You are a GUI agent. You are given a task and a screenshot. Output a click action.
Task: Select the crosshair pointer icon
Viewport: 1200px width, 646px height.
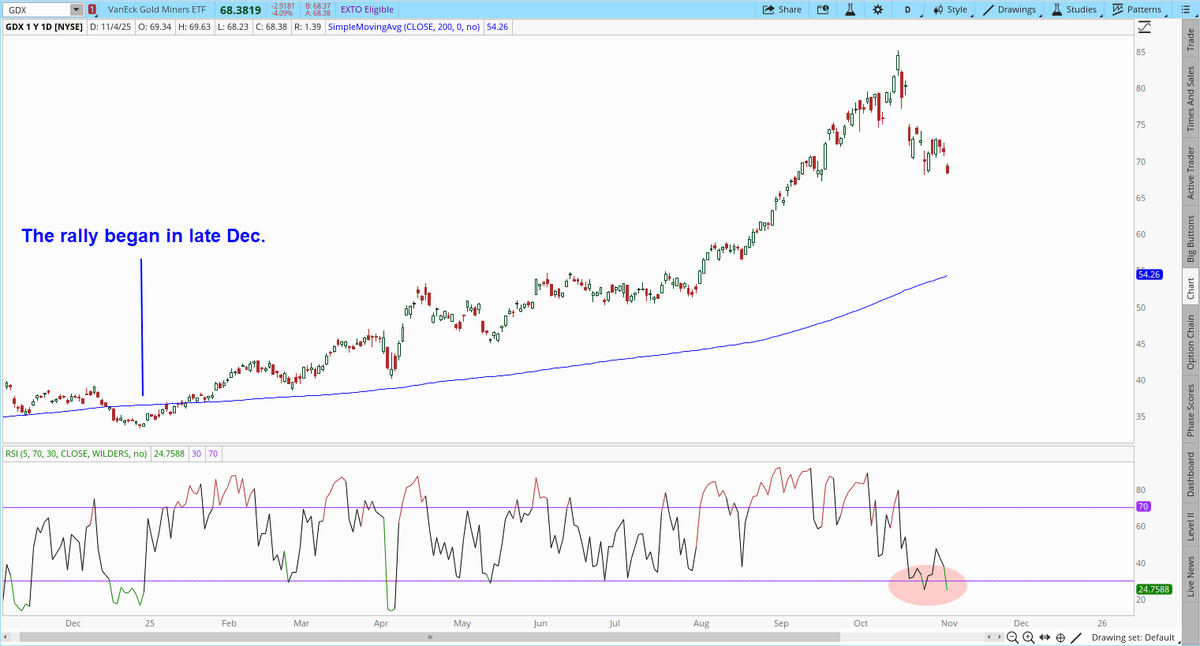[1059, 637]
